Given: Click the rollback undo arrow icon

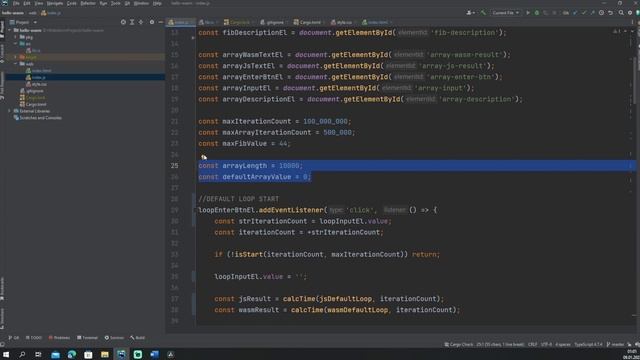Looking at the screenshot, I should (x=610, y=13).
